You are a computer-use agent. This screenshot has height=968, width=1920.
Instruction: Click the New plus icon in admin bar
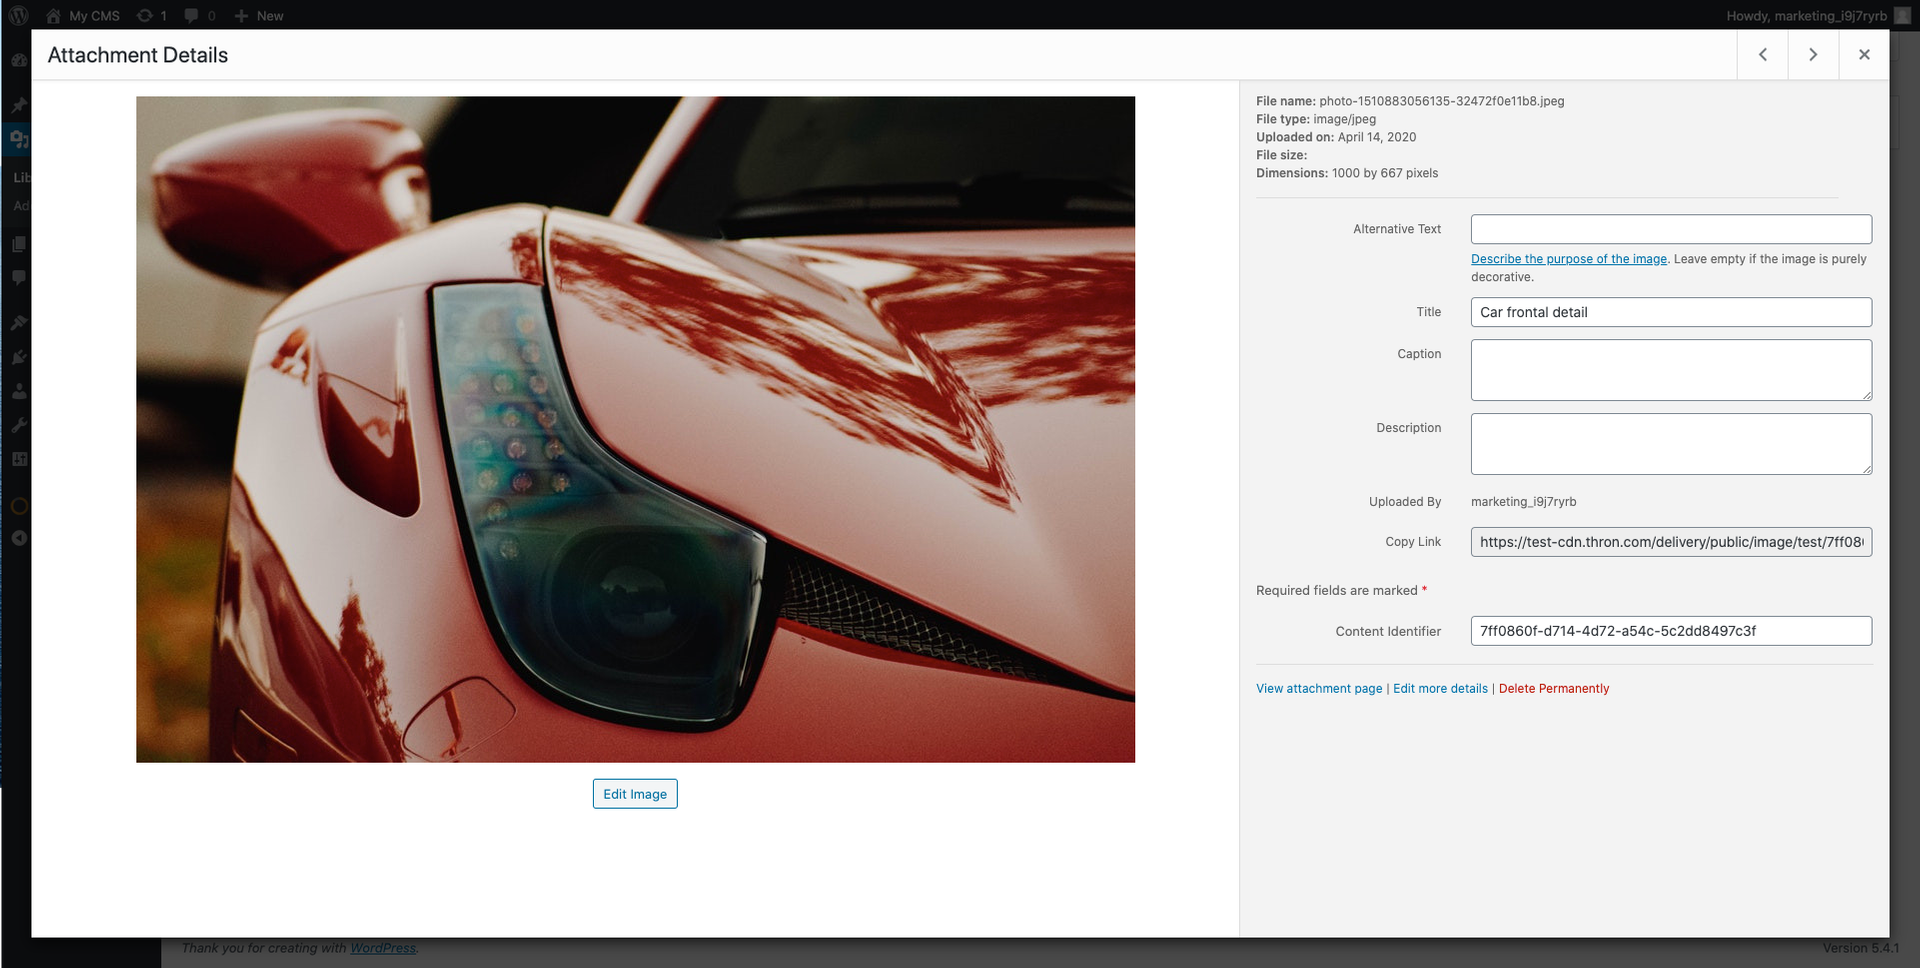pyautogui.click(x=241, y=16)
